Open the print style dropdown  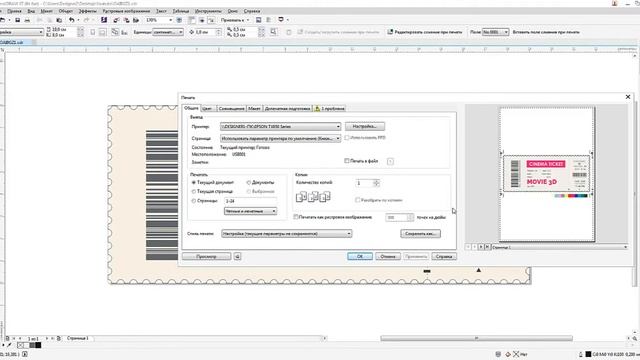tap(287, 234)
